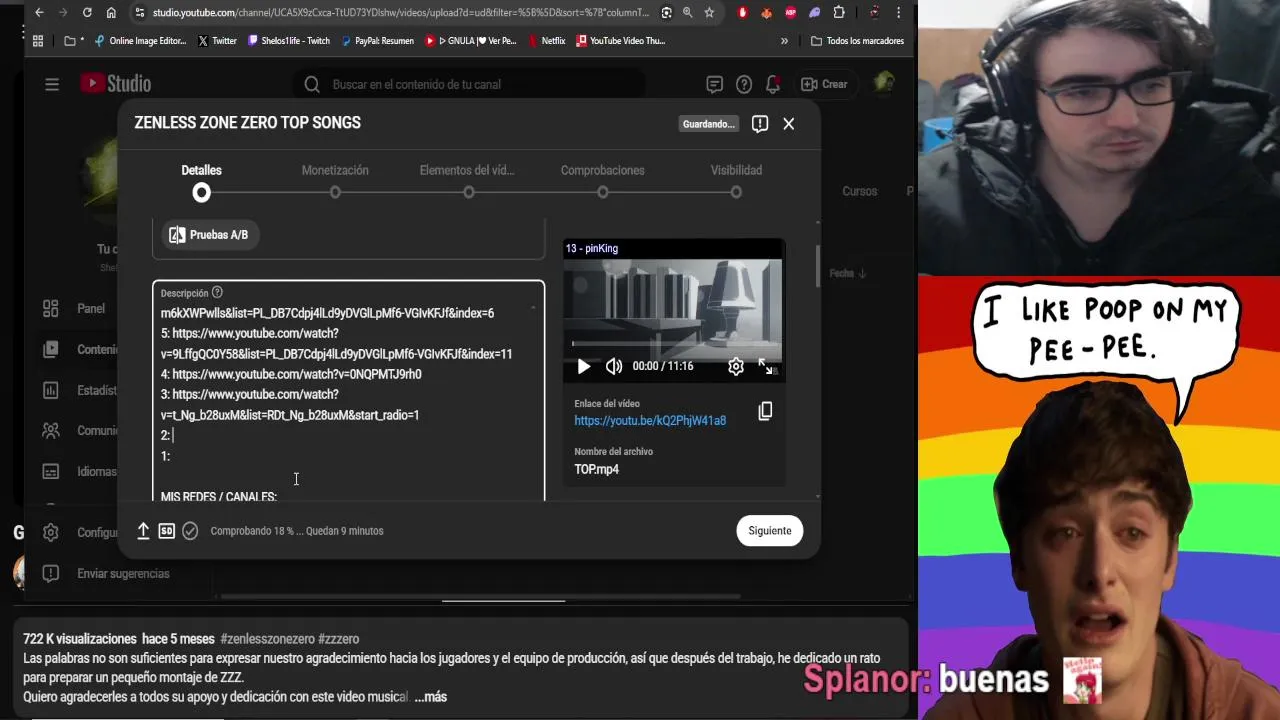Open the browser zoom magnifier icon
1280x720 pixels.
tap(687, 13)
